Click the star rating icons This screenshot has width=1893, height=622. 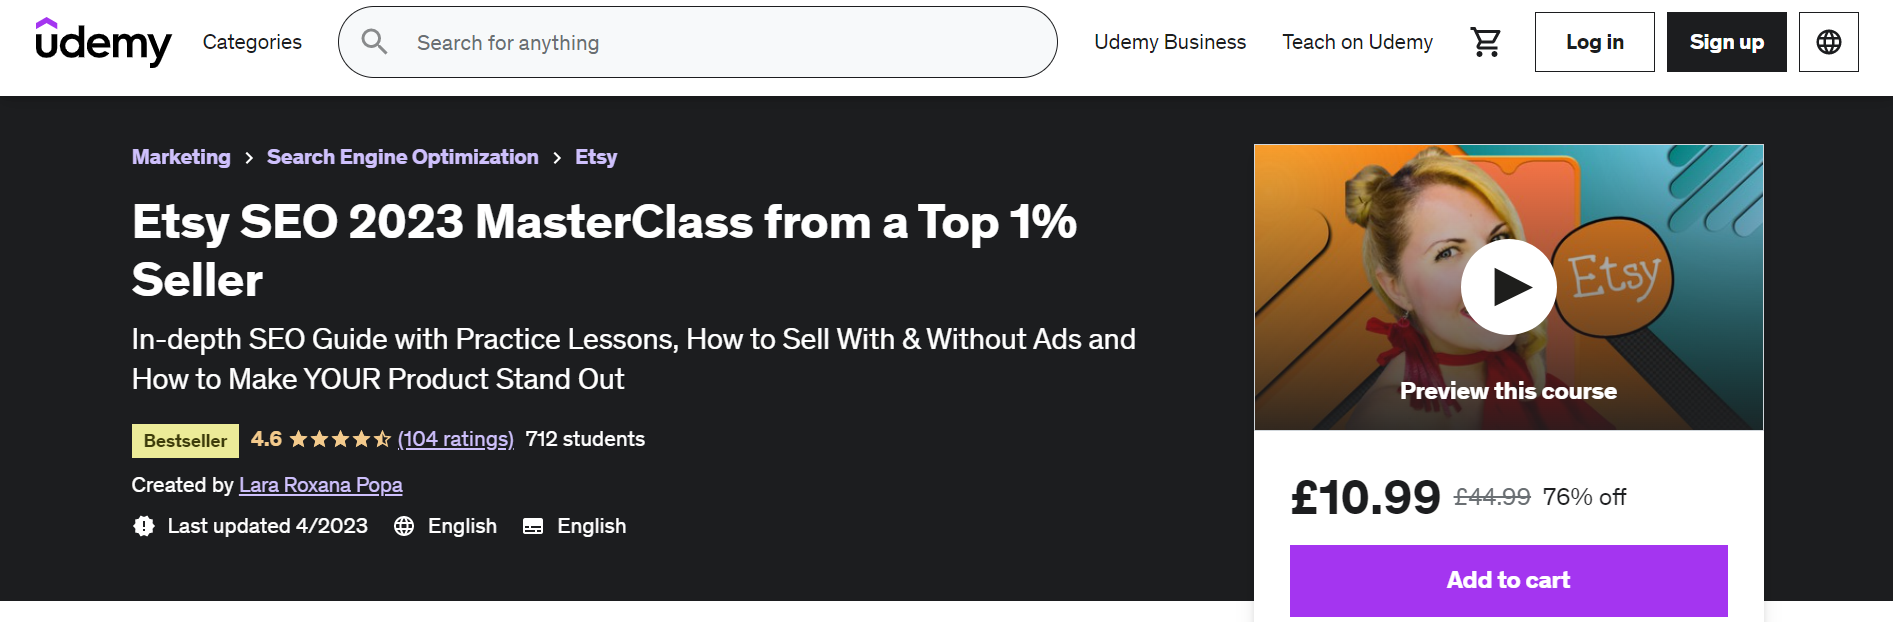[340, 439]
